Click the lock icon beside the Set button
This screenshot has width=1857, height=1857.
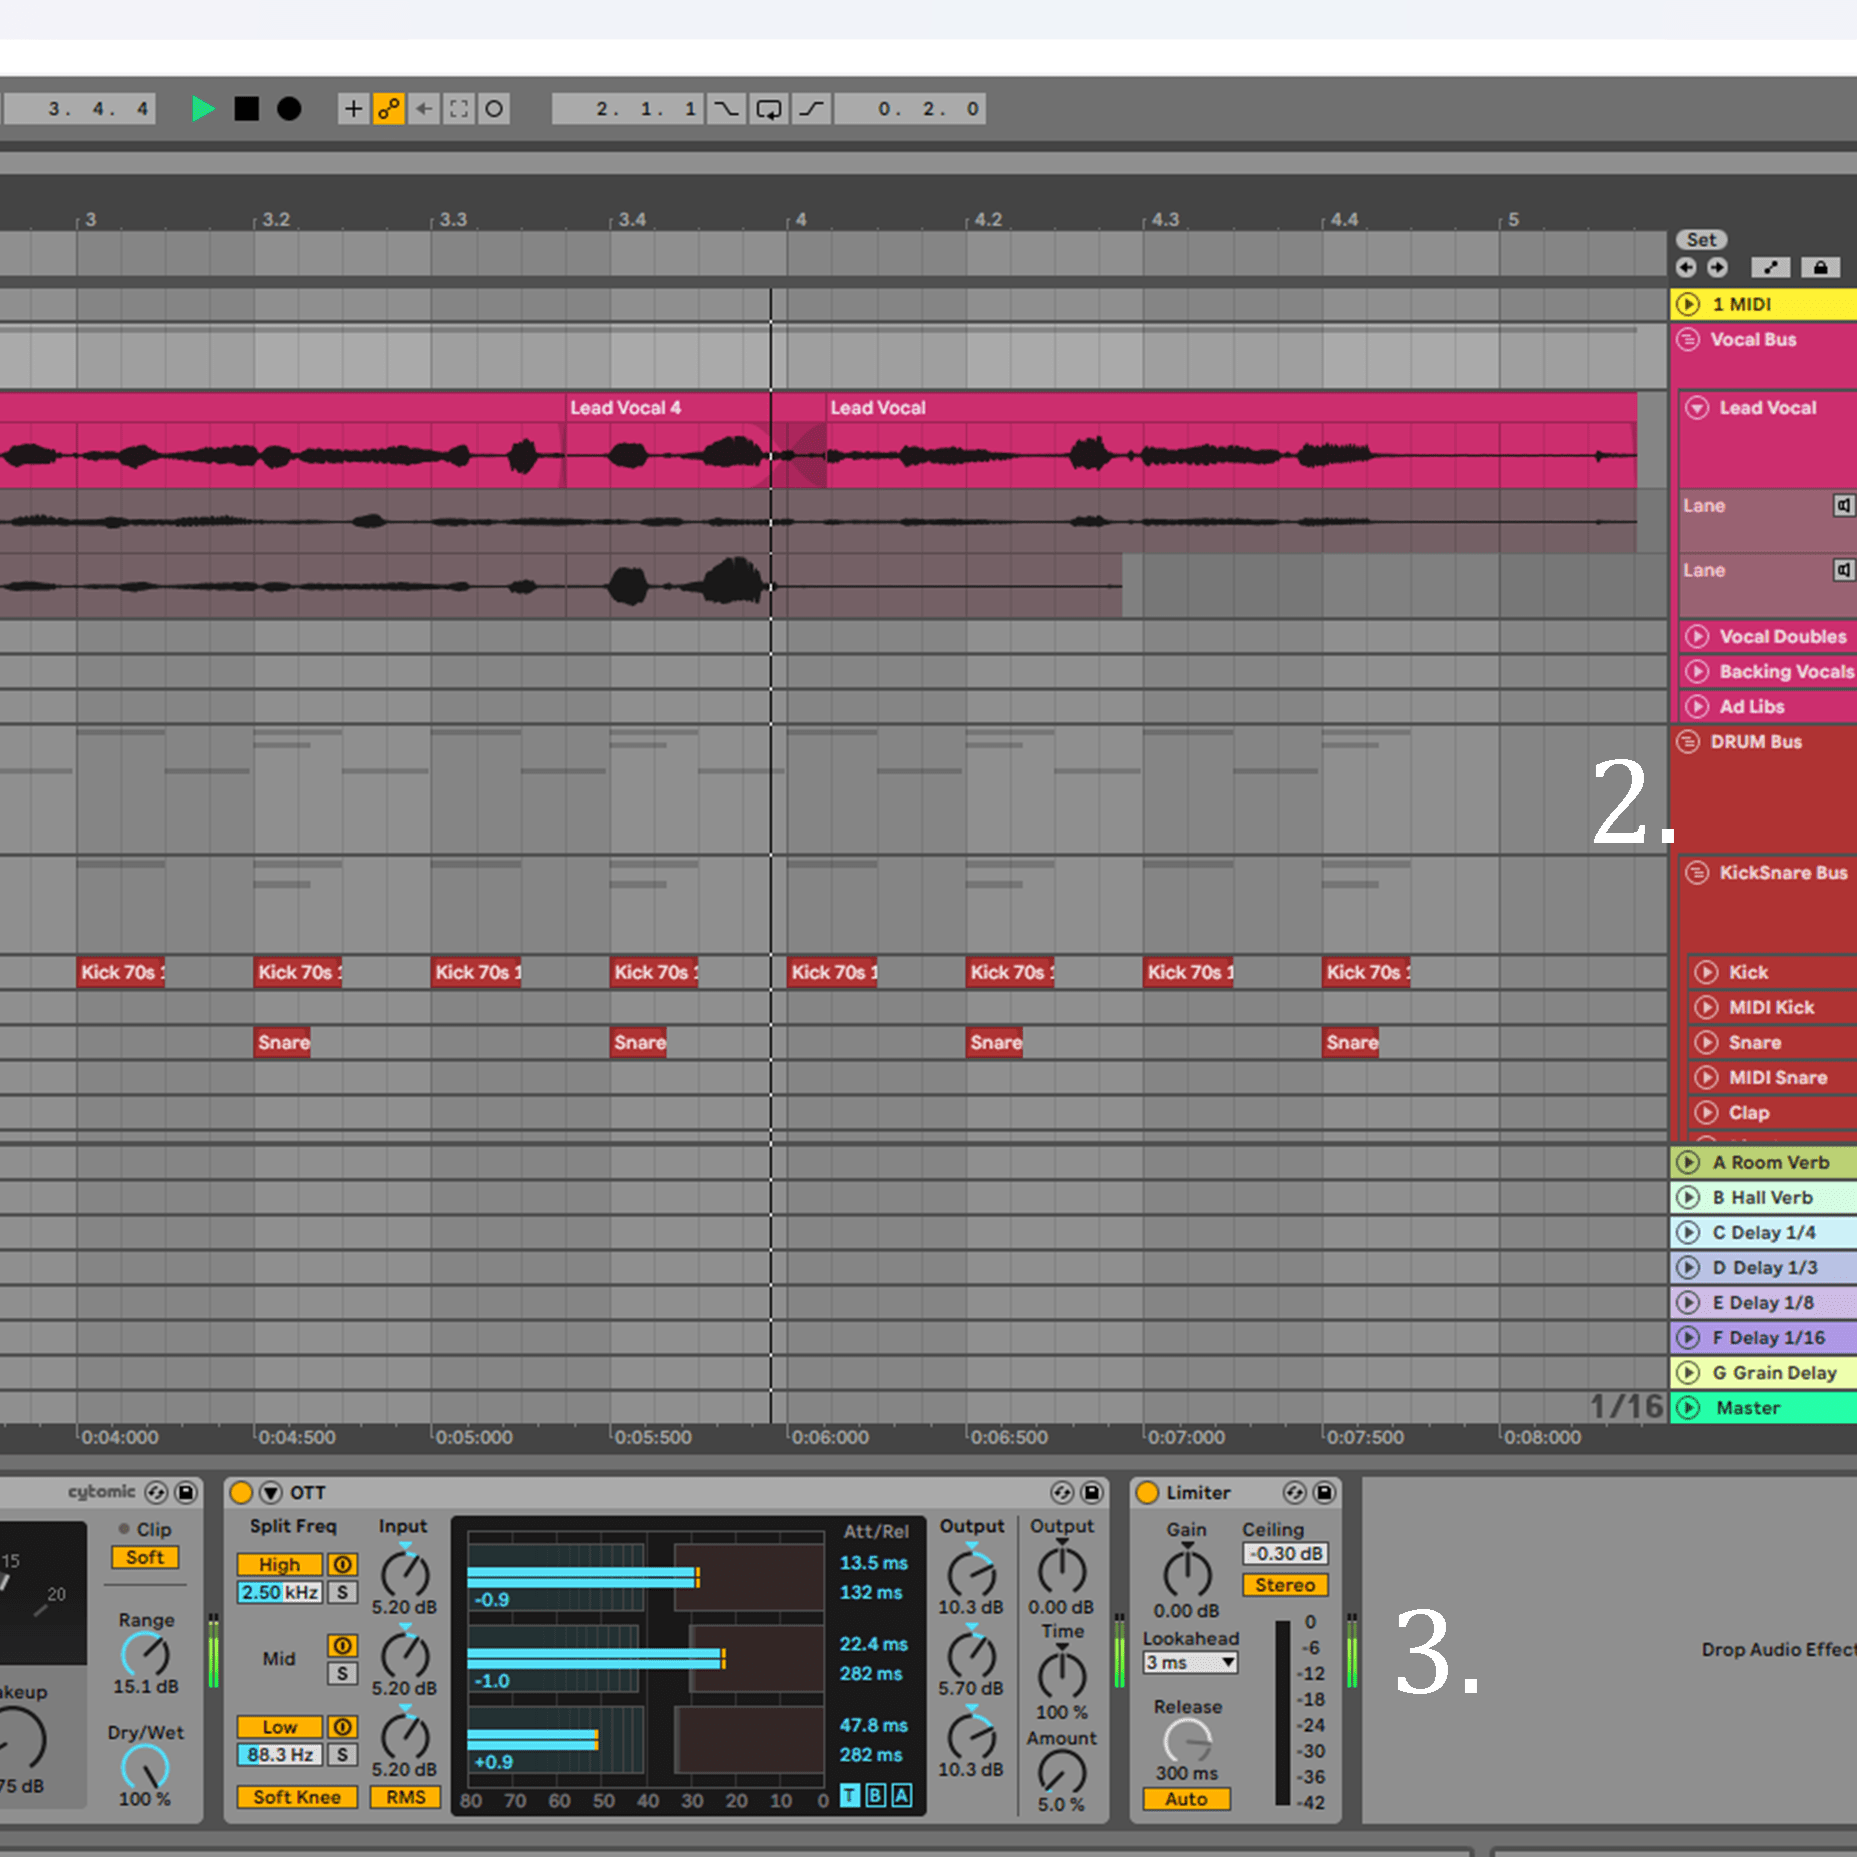click(x=1820, y=267)
